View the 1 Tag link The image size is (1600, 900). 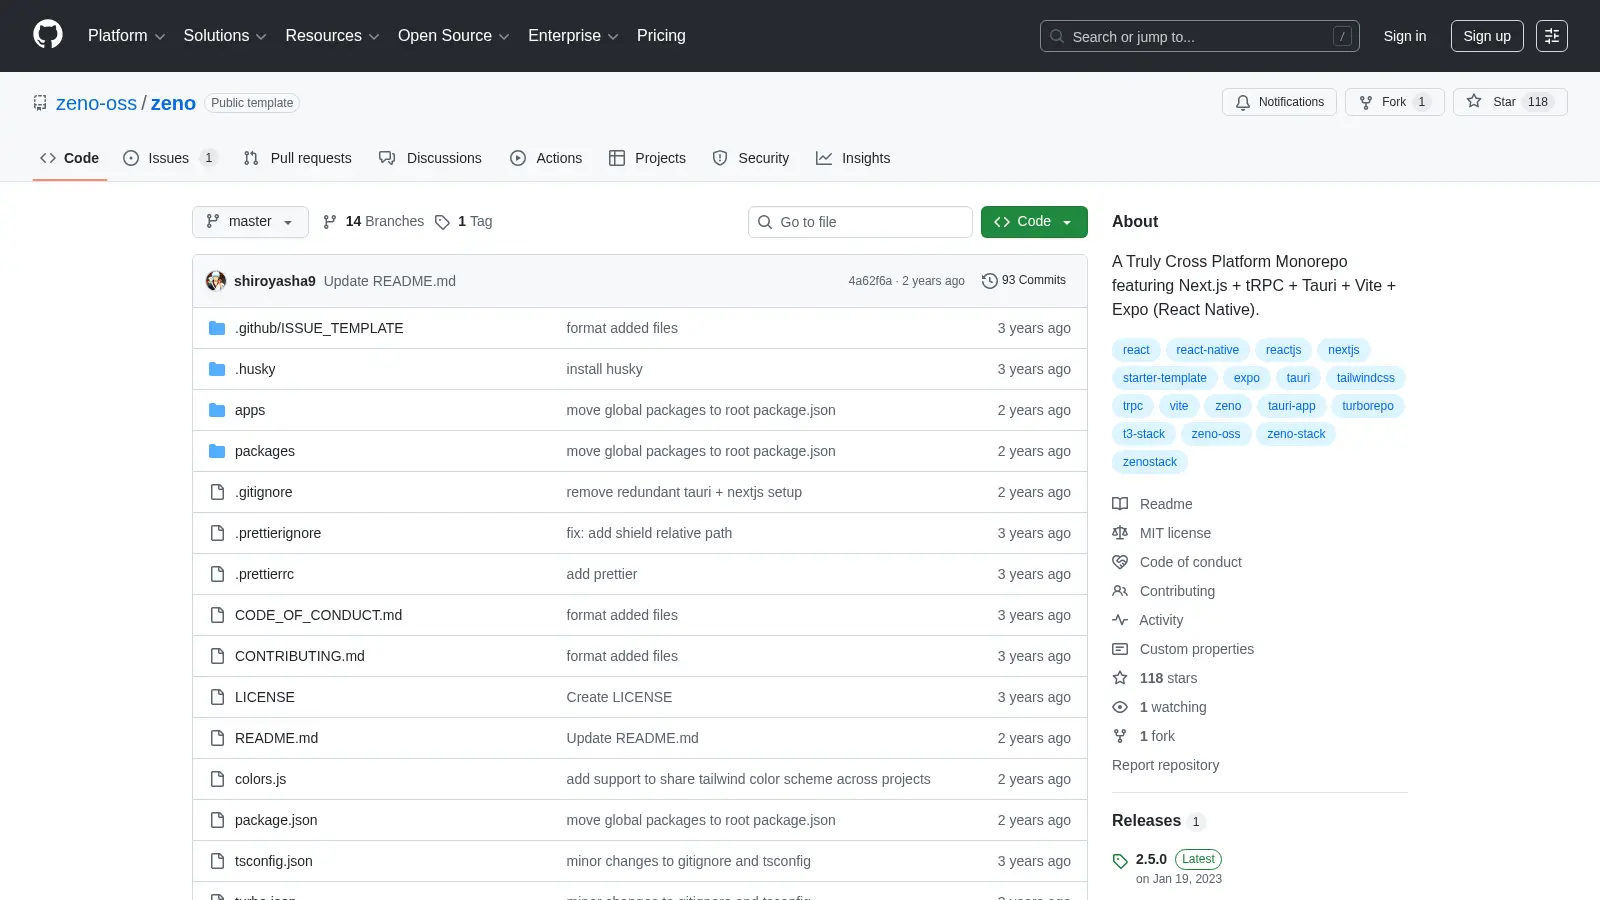click(x=464, y=222)
